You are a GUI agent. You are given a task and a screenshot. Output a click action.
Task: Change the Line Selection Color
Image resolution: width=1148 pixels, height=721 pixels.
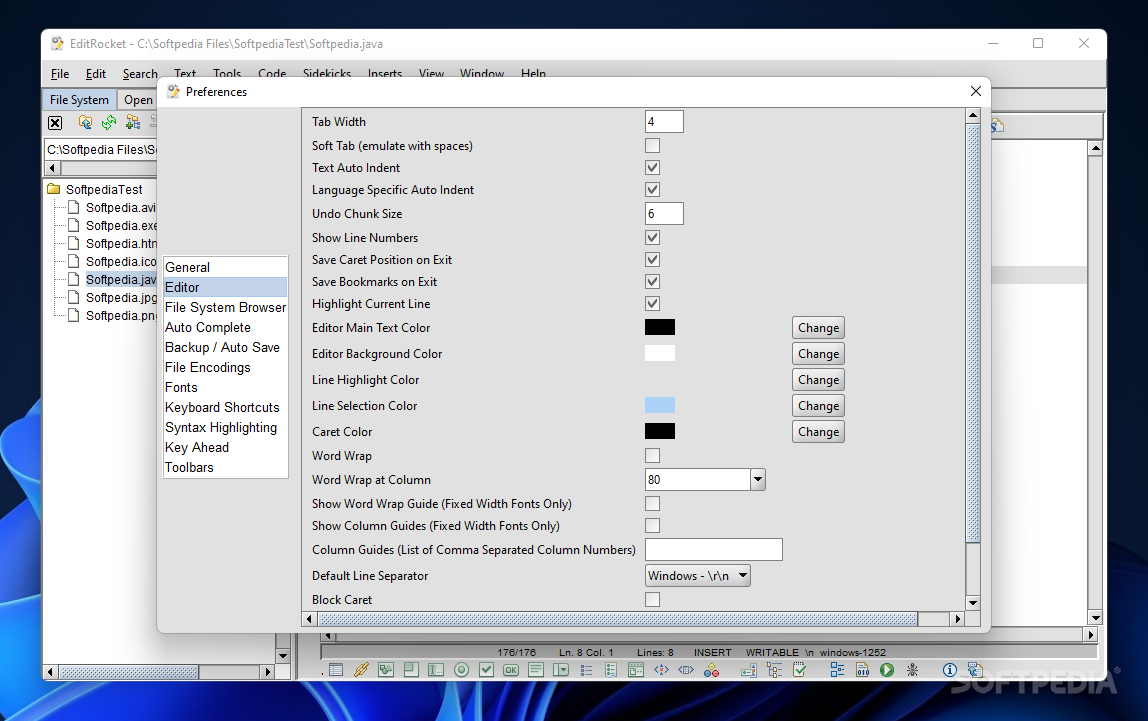819,406
